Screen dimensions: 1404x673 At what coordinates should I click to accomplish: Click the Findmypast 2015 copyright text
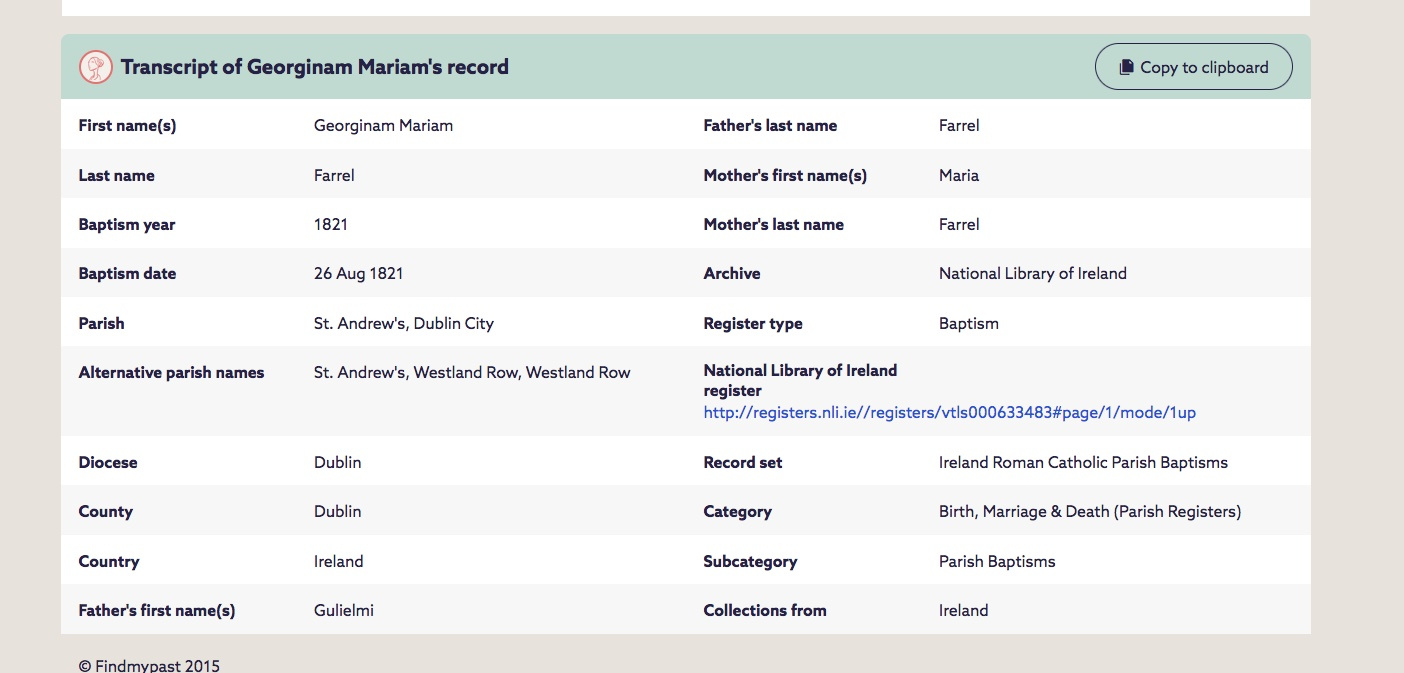pyautogui.click(x=149, y=665)
